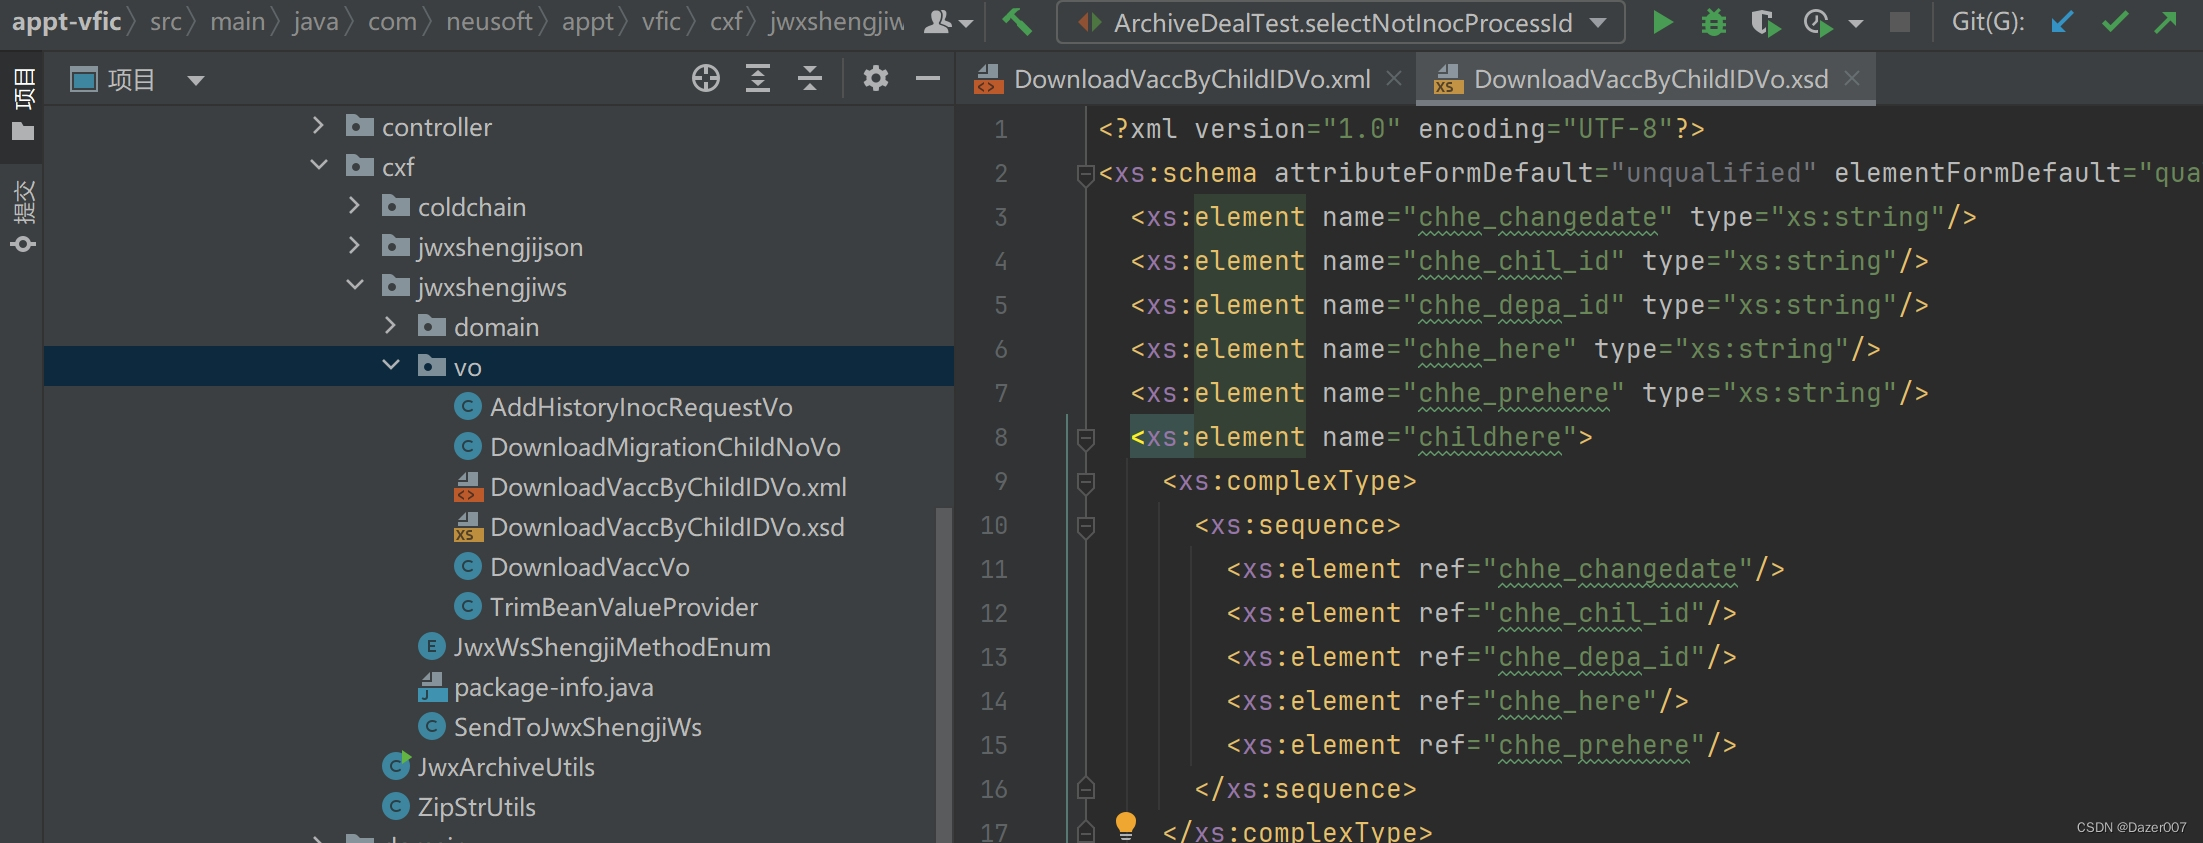This screenshot has height=843, width=2203.
Task: Close the DownloadVaccByChildIDVo.xml tab
Action: tap(1393, 79)
